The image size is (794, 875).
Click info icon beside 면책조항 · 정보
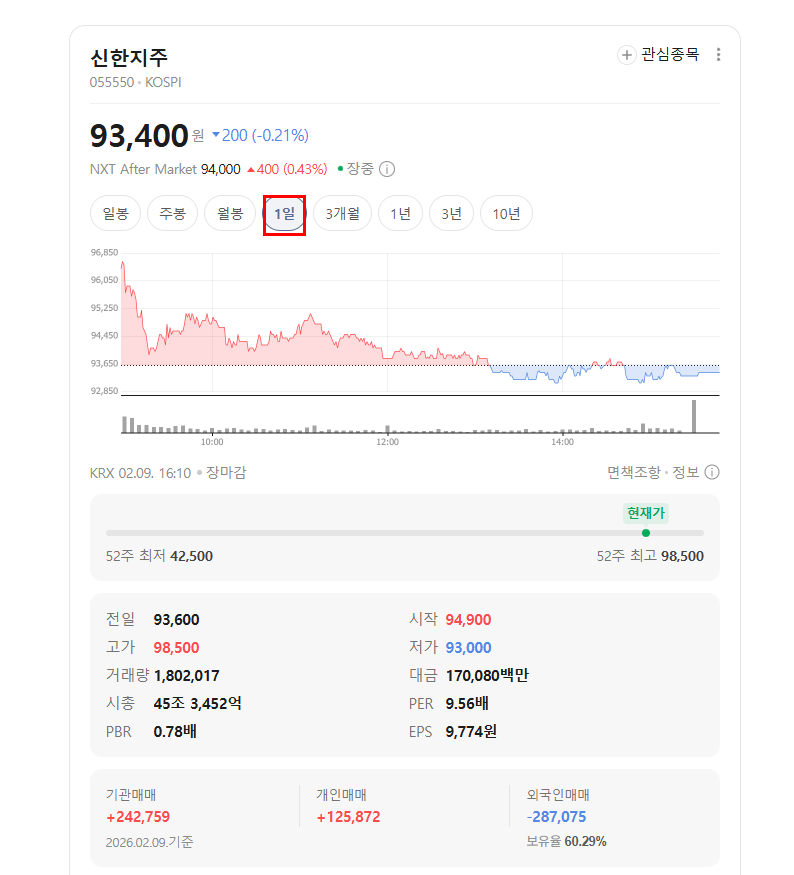pyautogui.click(x=712, y=473)
